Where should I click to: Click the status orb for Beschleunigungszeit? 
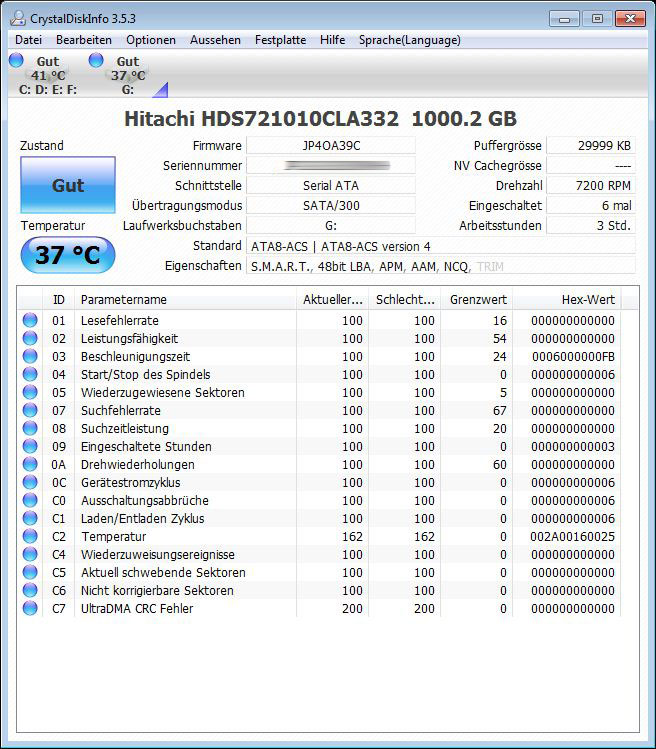[30, 356]
